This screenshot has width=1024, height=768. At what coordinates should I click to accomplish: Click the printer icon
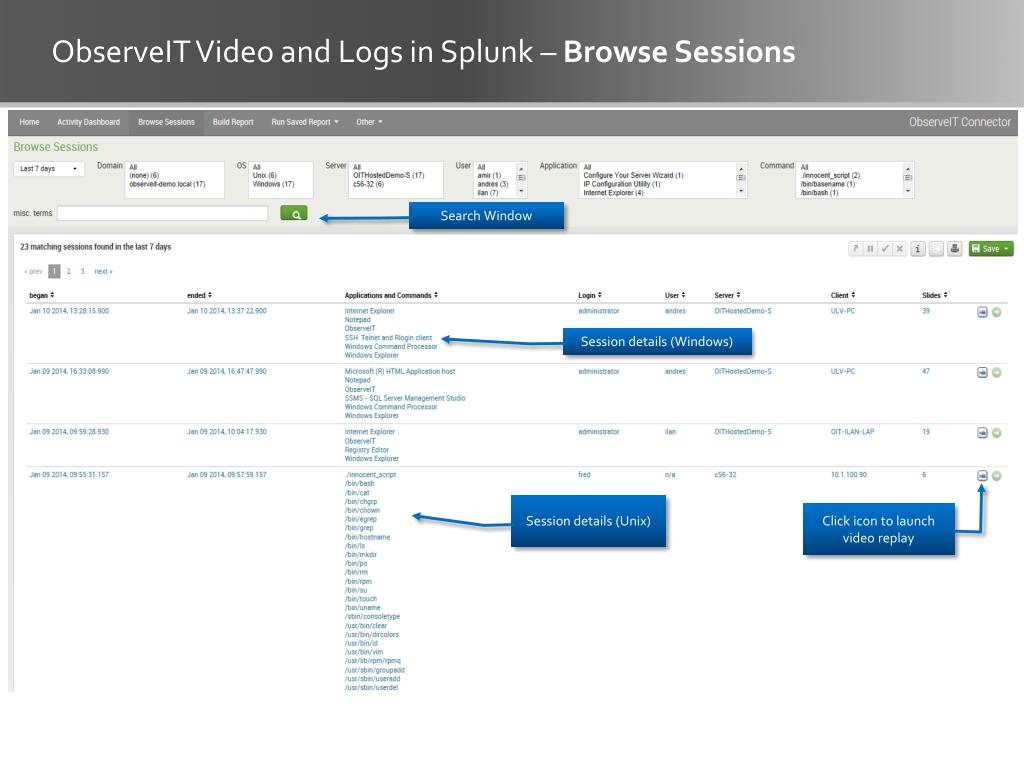tap(955, 249)
